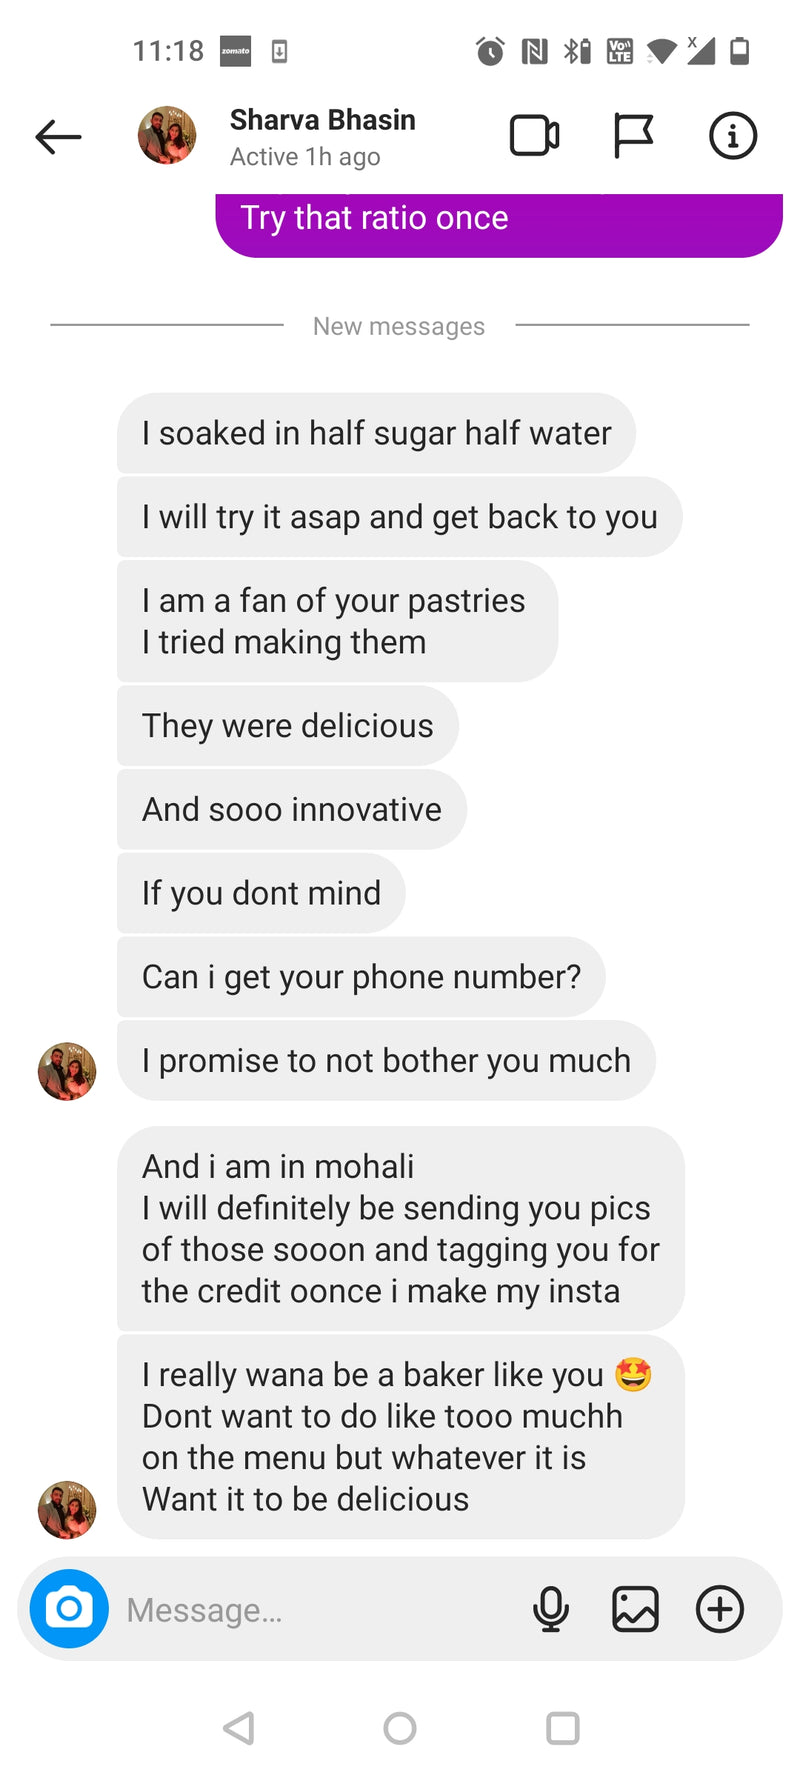Record a voice message with microphone
This screenshot has width=800, height=1778.
[x=551, y=1609]
